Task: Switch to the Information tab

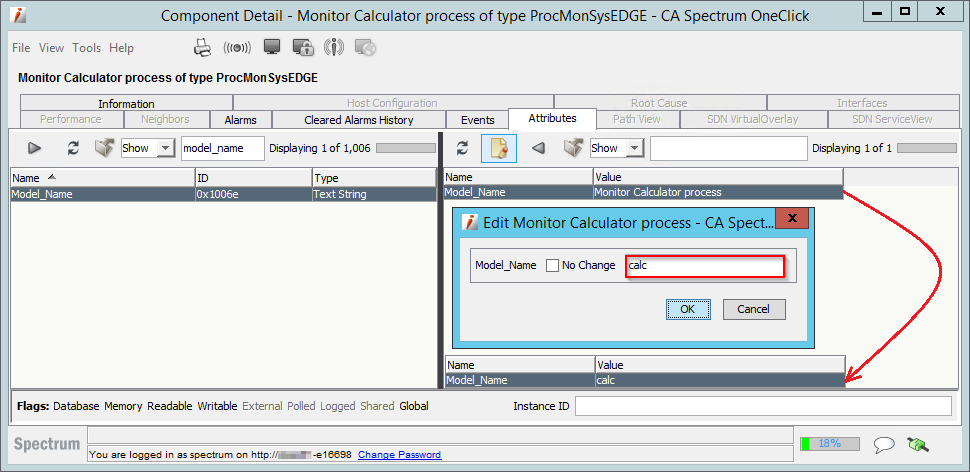Action: coord(126,103)
